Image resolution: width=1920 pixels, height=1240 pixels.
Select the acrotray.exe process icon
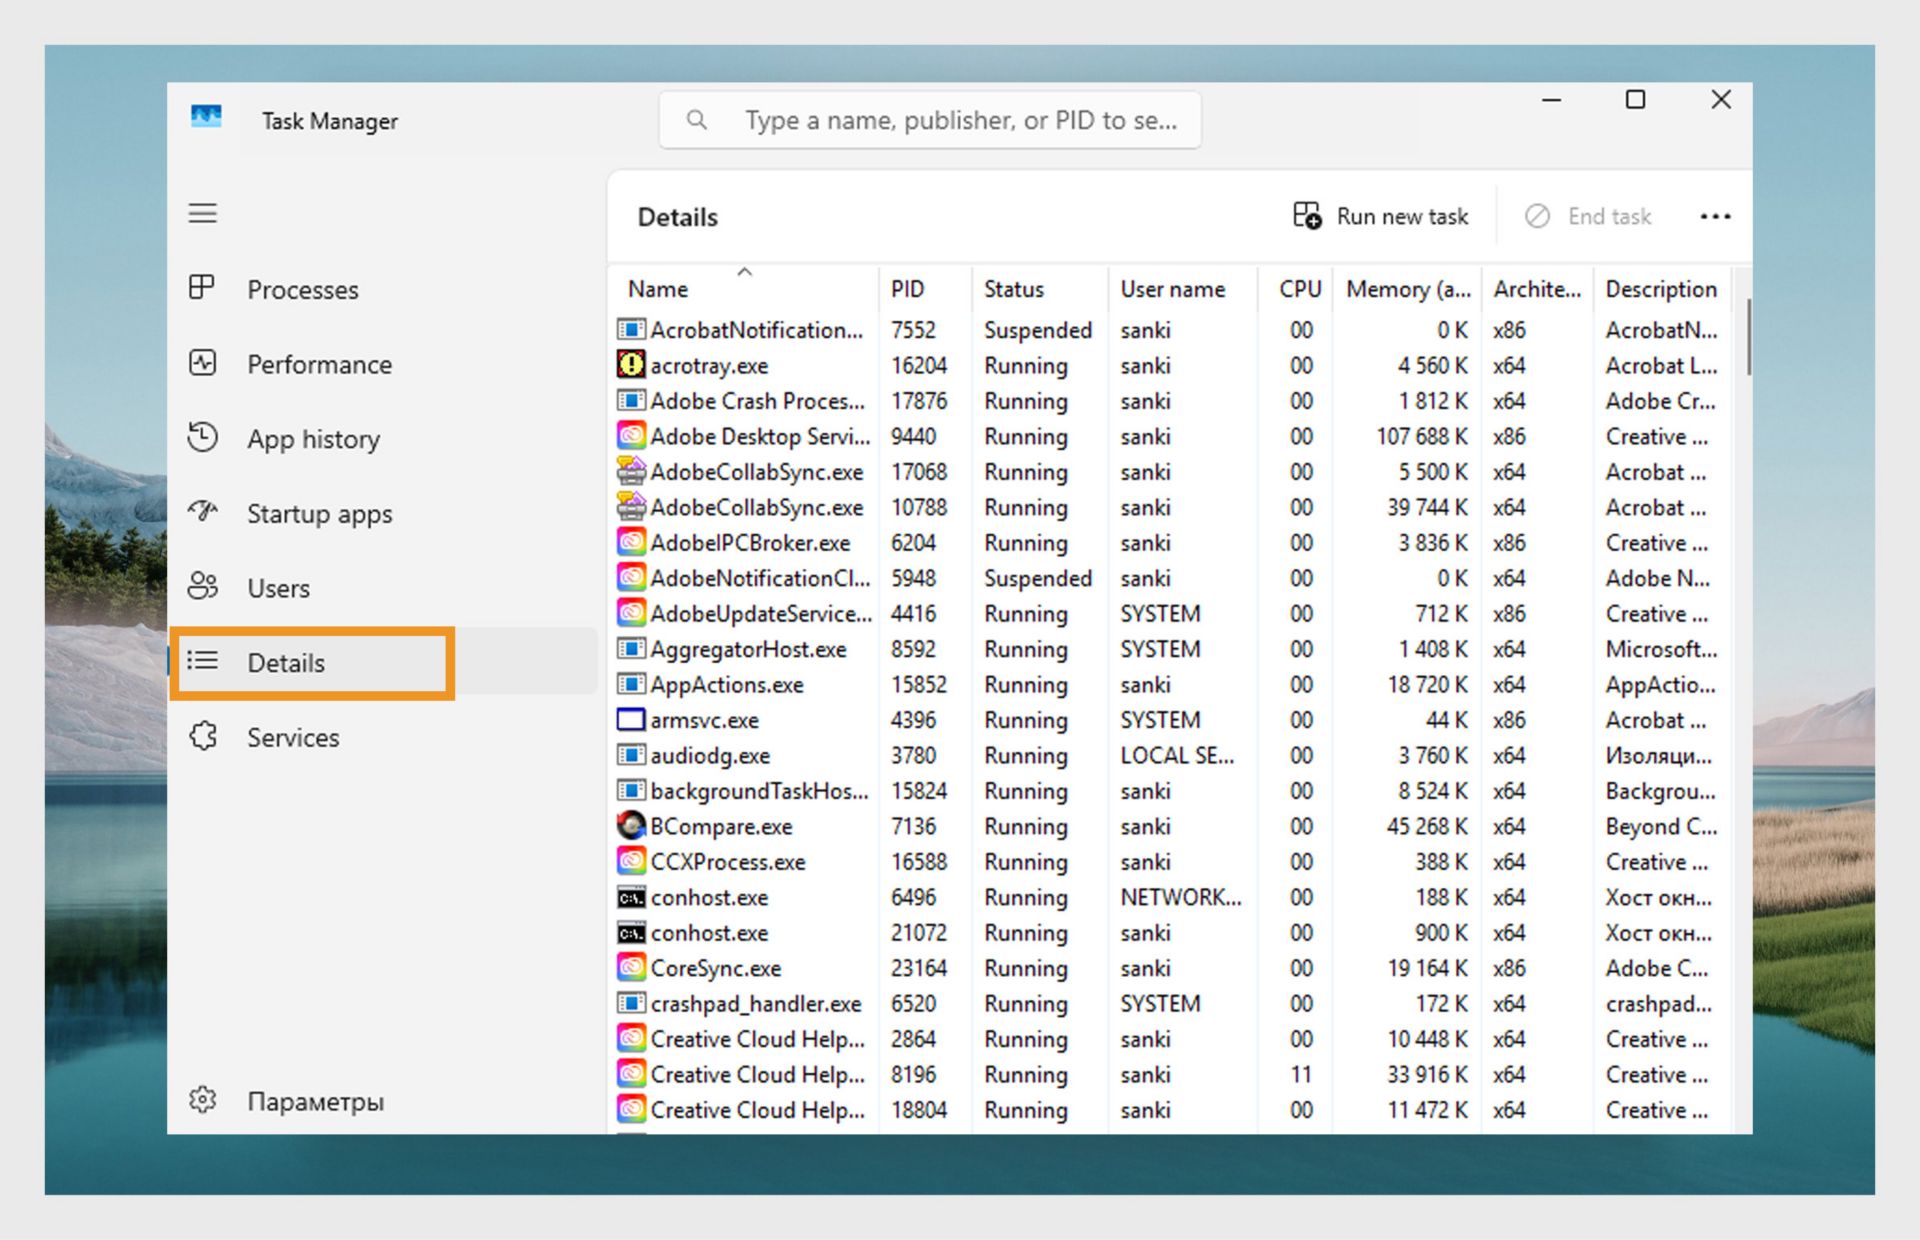coord(630,365)
